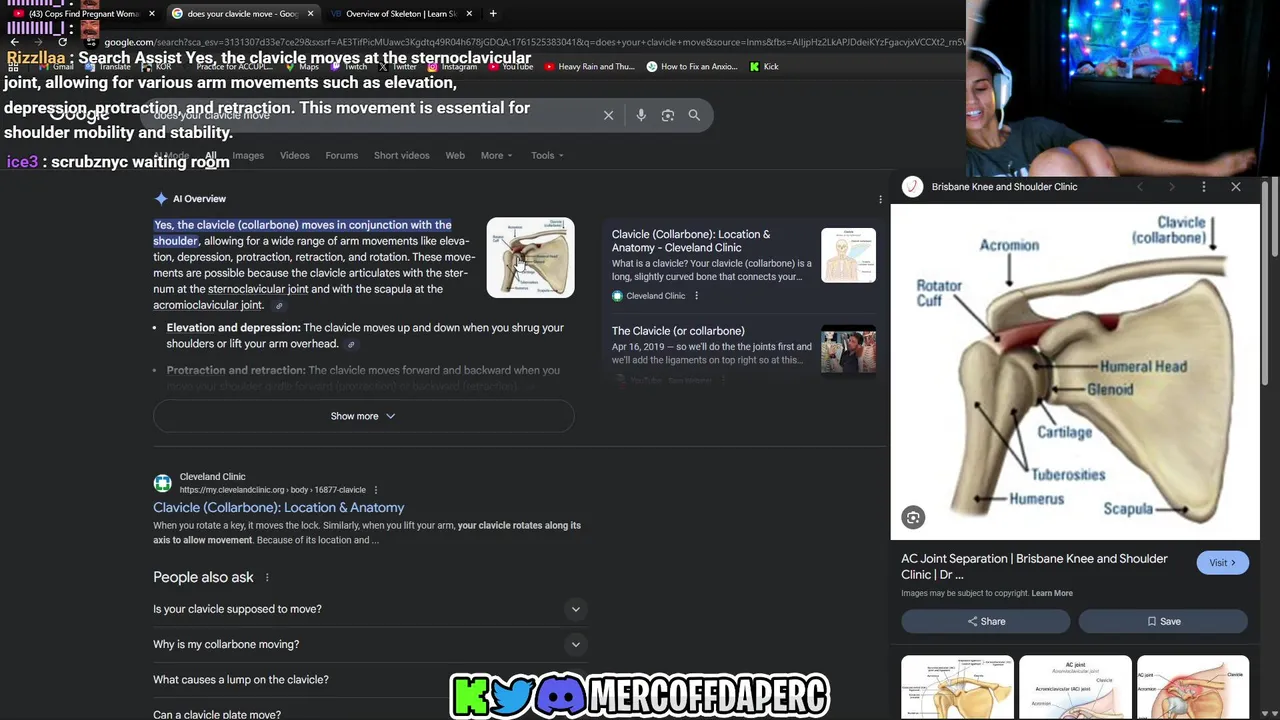1280x720 pixels.
Task: Switch to Images search tab
Action: (248, 155)
